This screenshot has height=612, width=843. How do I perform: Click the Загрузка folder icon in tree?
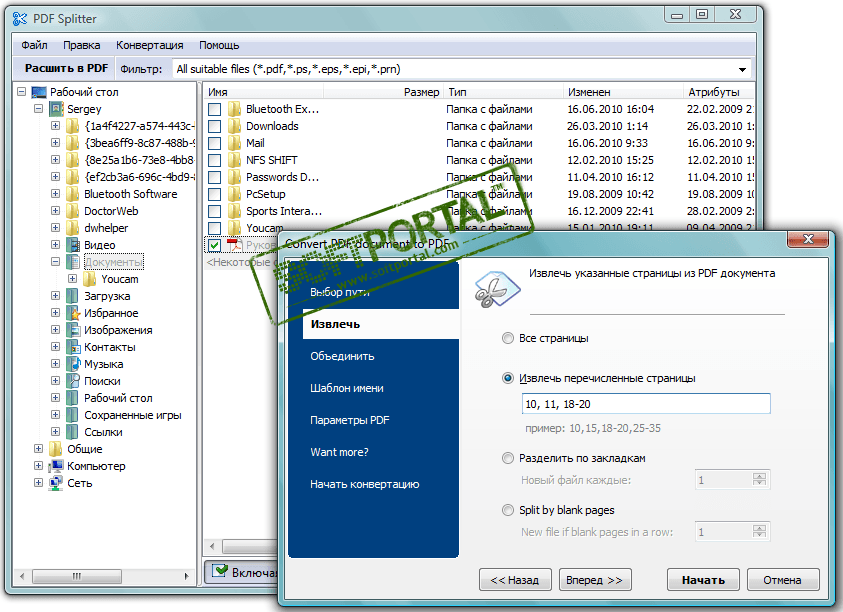click(73, 296)
